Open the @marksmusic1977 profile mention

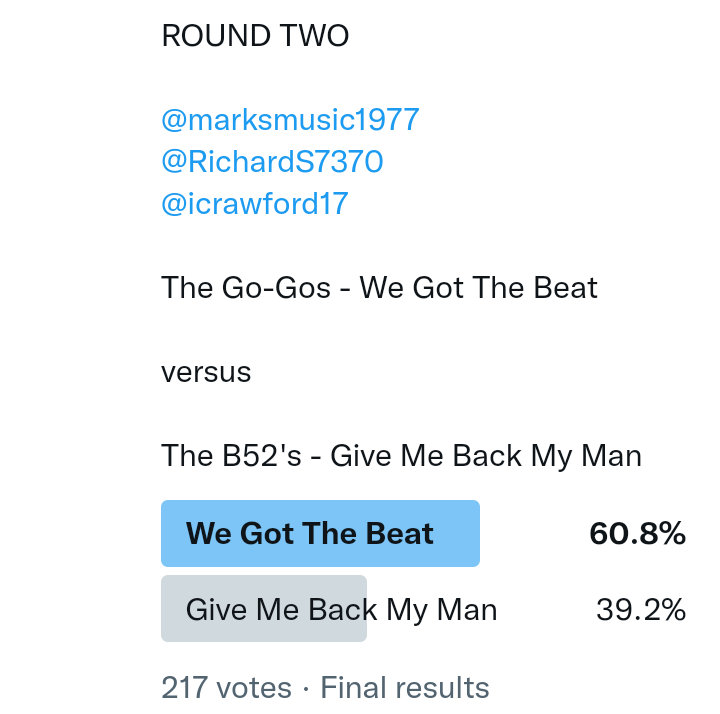290,120
